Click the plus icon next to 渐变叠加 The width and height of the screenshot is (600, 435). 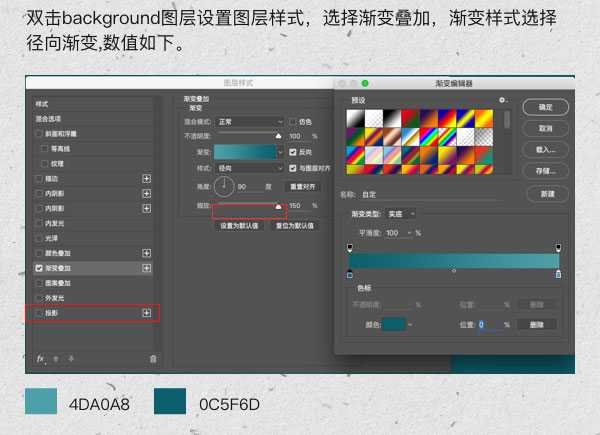click(x=146, y=268)
